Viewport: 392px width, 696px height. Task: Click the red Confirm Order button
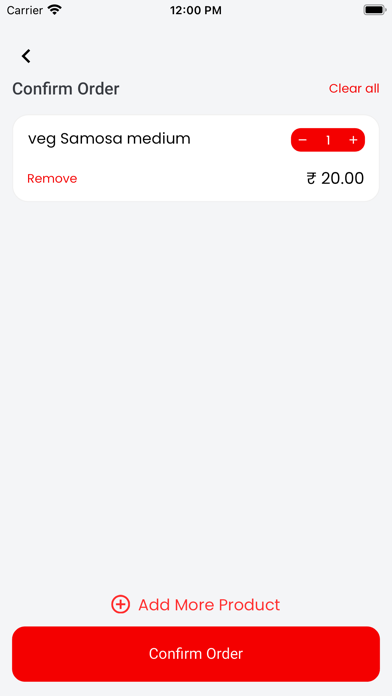tap(196, 654)
